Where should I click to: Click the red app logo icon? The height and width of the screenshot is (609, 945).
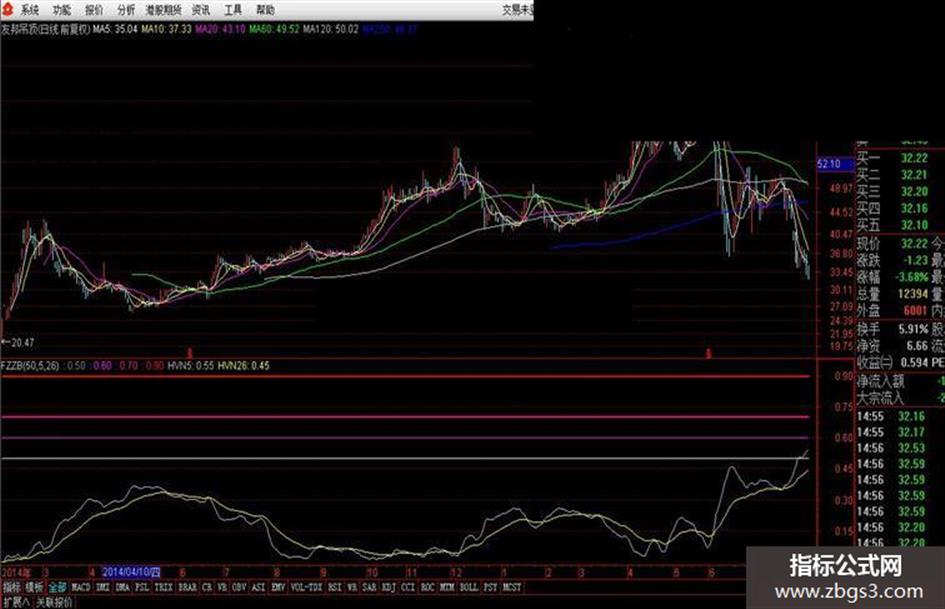[7, 9]
